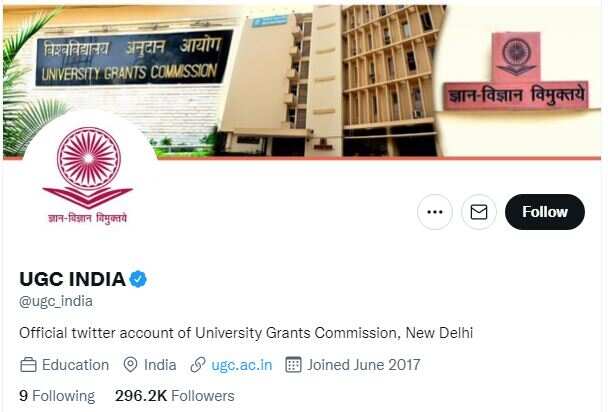
Task: Click the blue verified badge
Action: tap(138, 279)
